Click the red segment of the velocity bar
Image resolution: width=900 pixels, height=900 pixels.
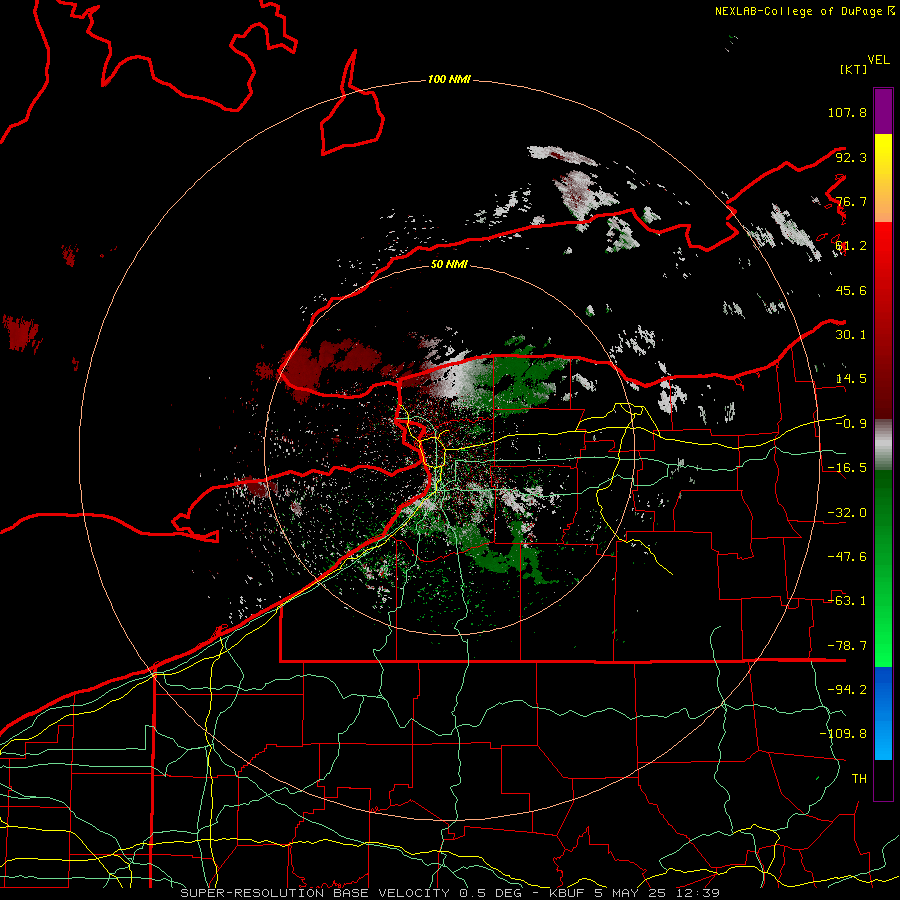click(883, 320)
